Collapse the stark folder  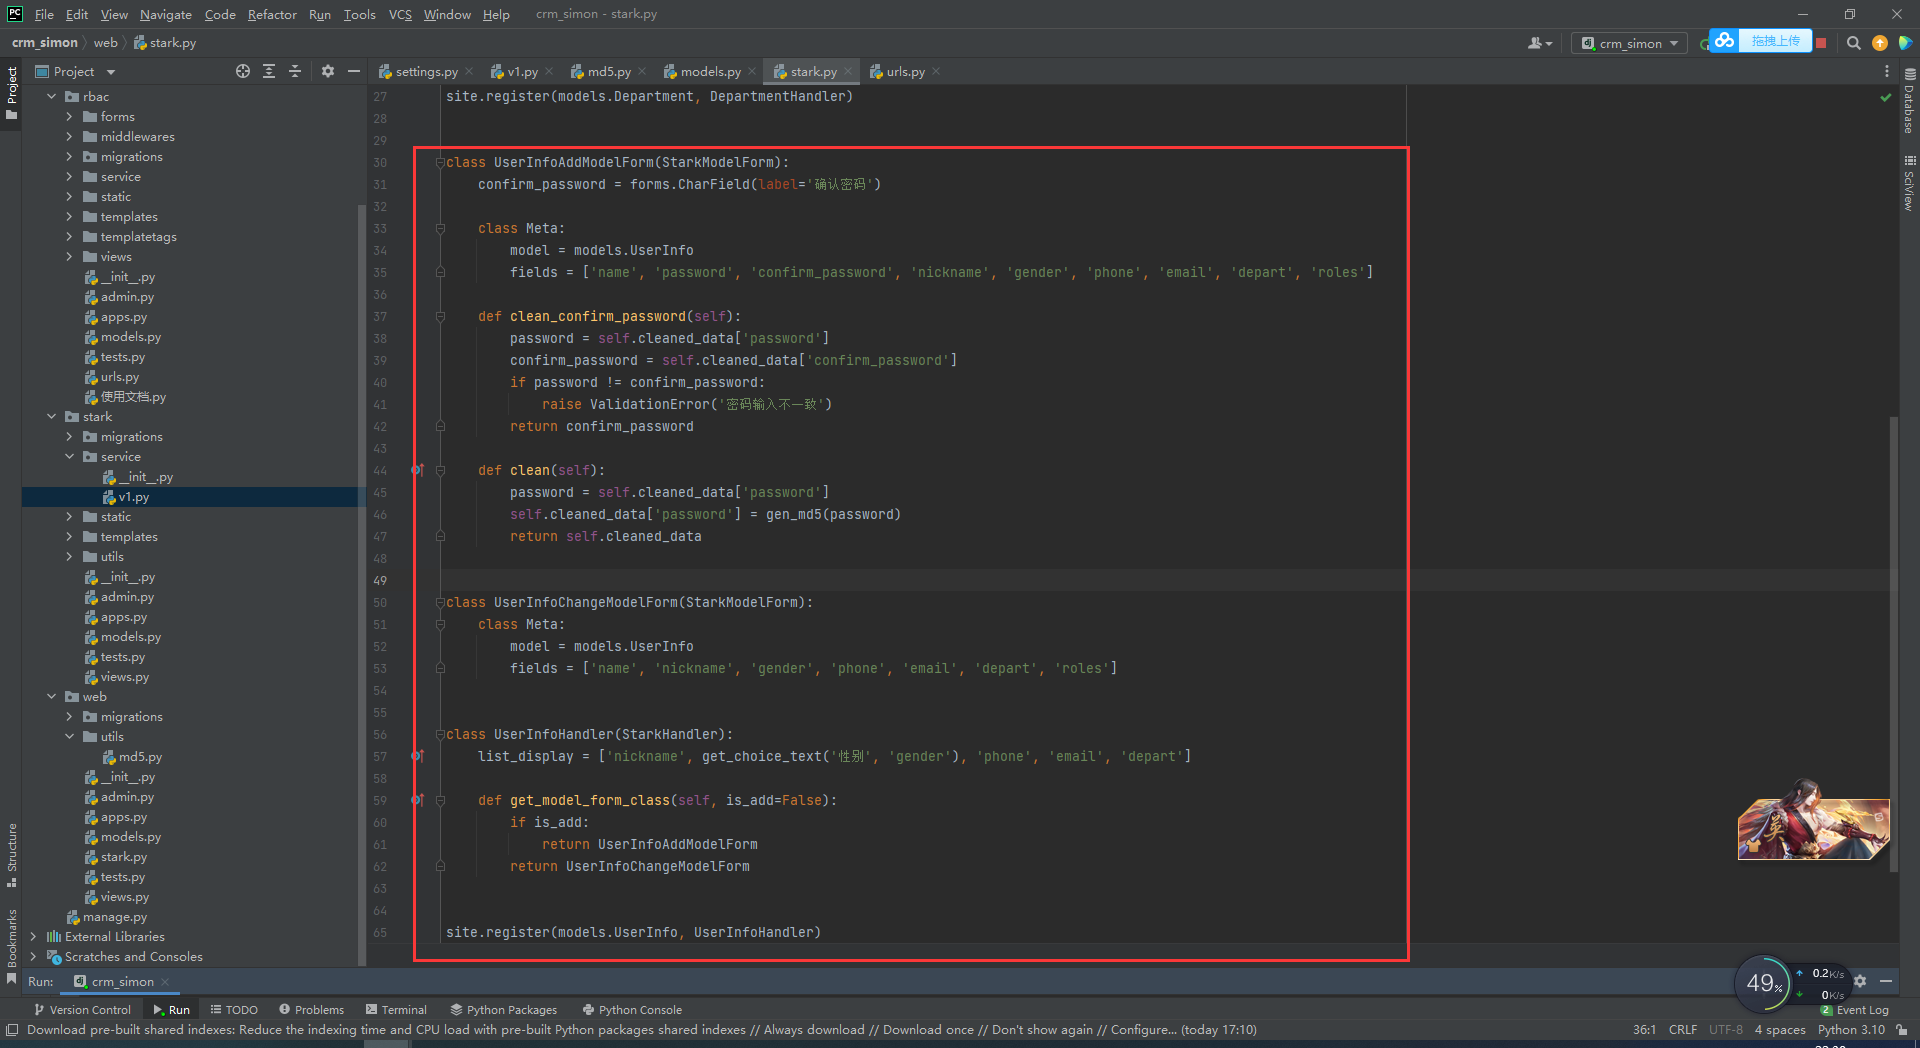coord(51,417)
